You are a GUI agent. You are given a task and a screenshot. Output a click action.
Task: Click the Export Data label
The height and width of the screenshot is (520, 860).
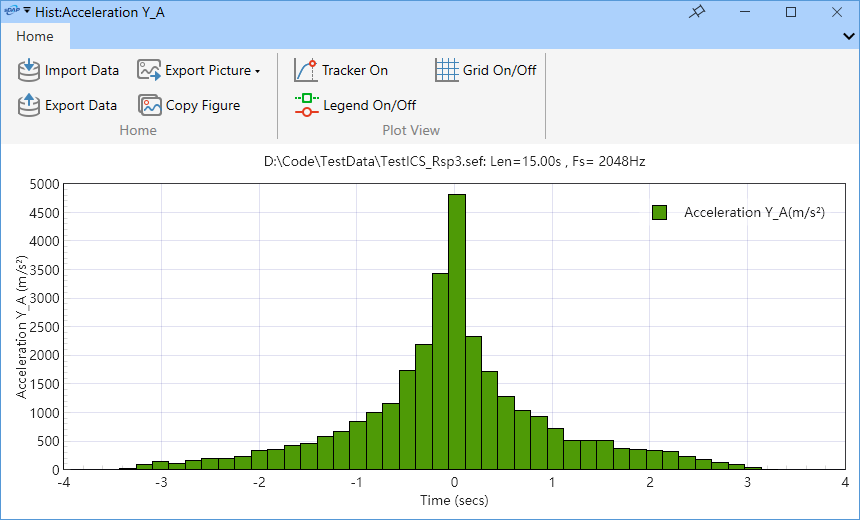[81, 105]
